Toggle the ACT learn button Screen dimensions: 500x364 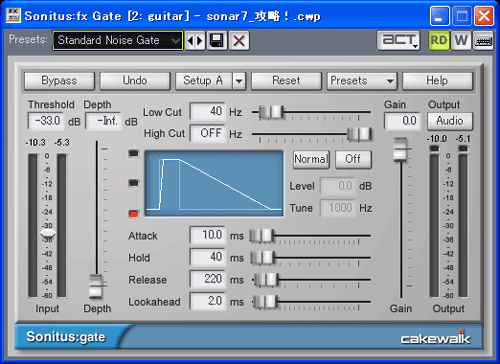tap(399, 41)
